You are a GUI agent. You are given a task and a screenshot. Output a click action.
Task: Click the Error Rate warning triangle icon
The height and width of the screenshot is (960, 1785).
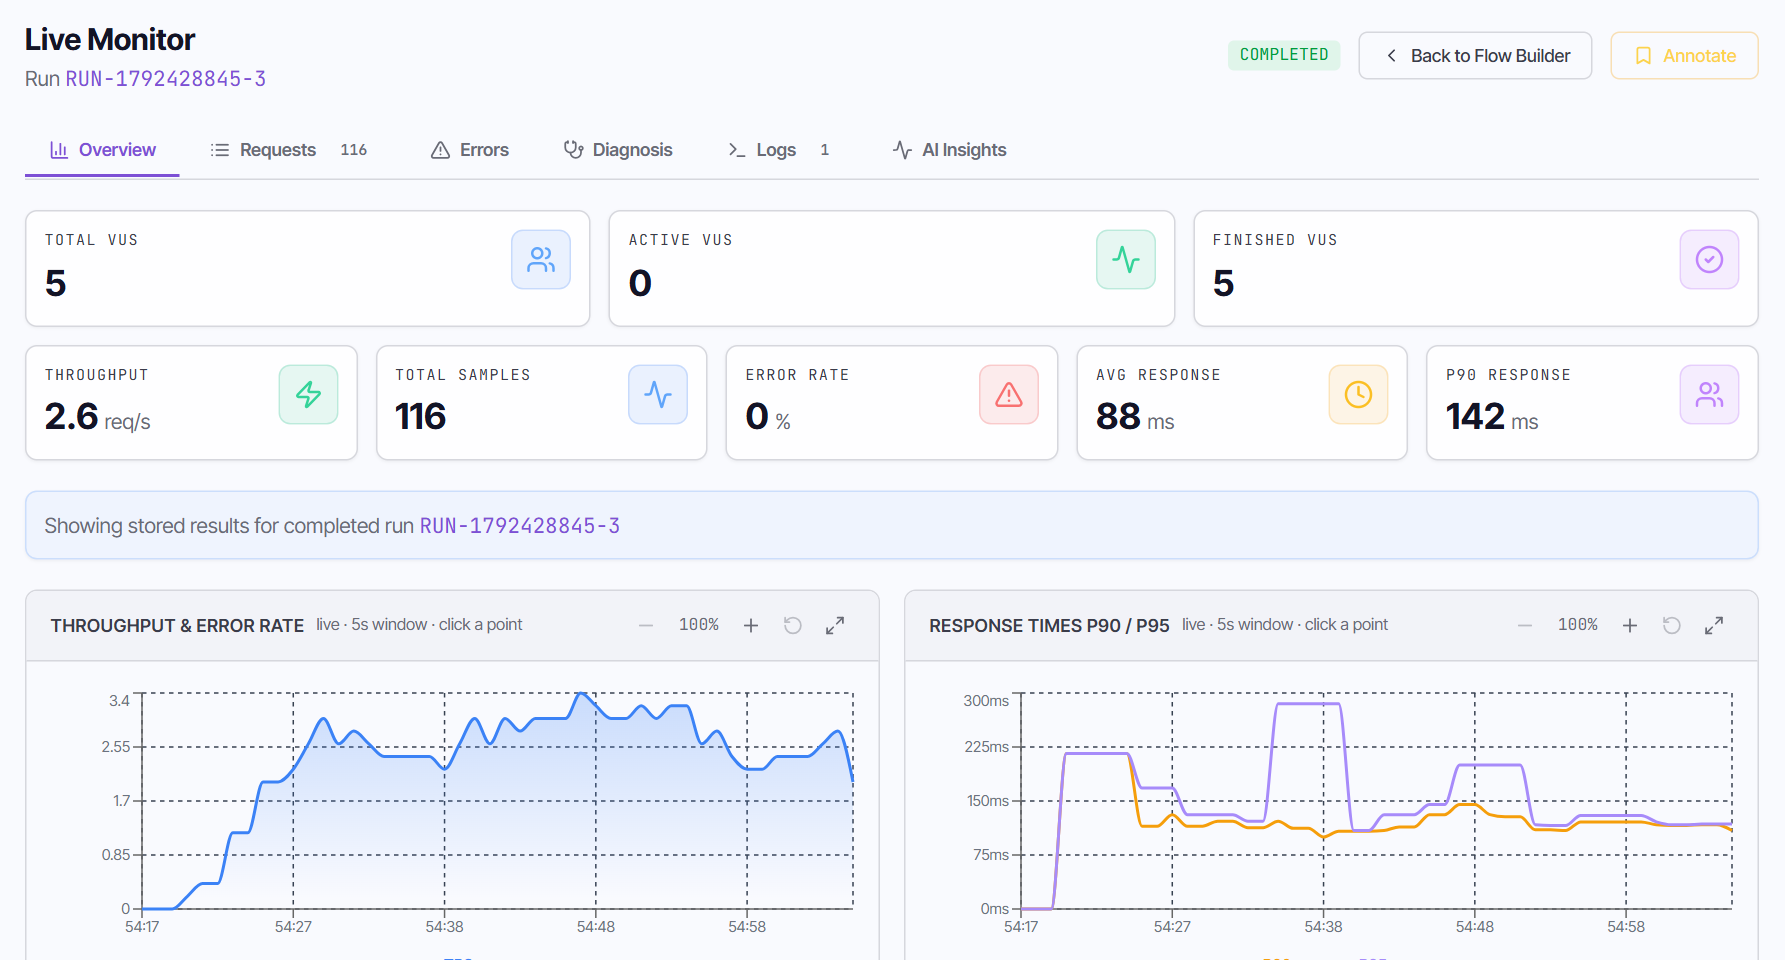pyautogui.click(x=1009, y=395)
